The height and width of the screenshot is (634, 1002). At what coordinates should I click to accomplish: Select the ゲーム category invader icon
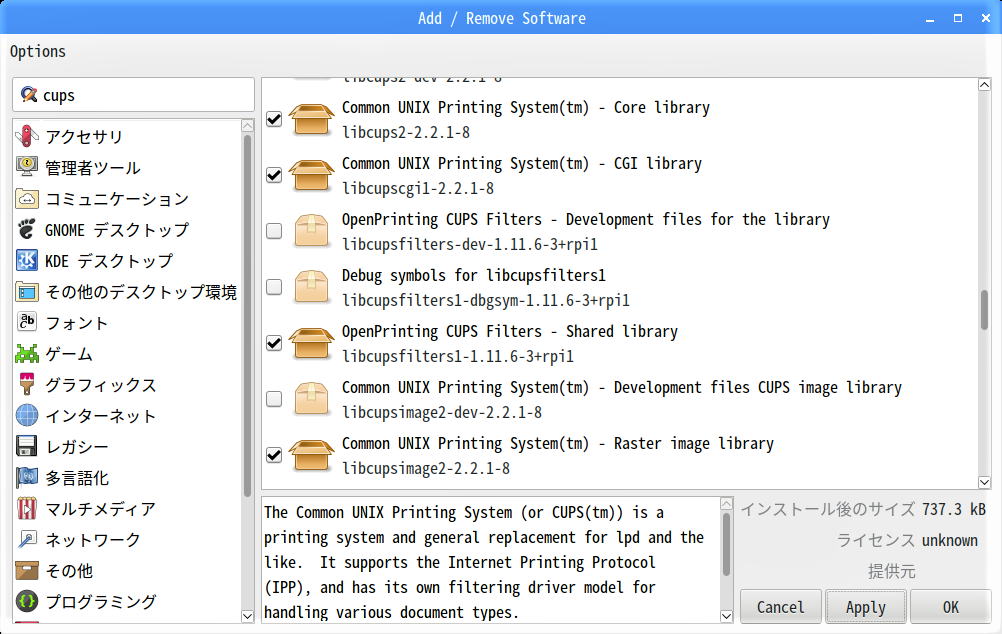[27, 353]
